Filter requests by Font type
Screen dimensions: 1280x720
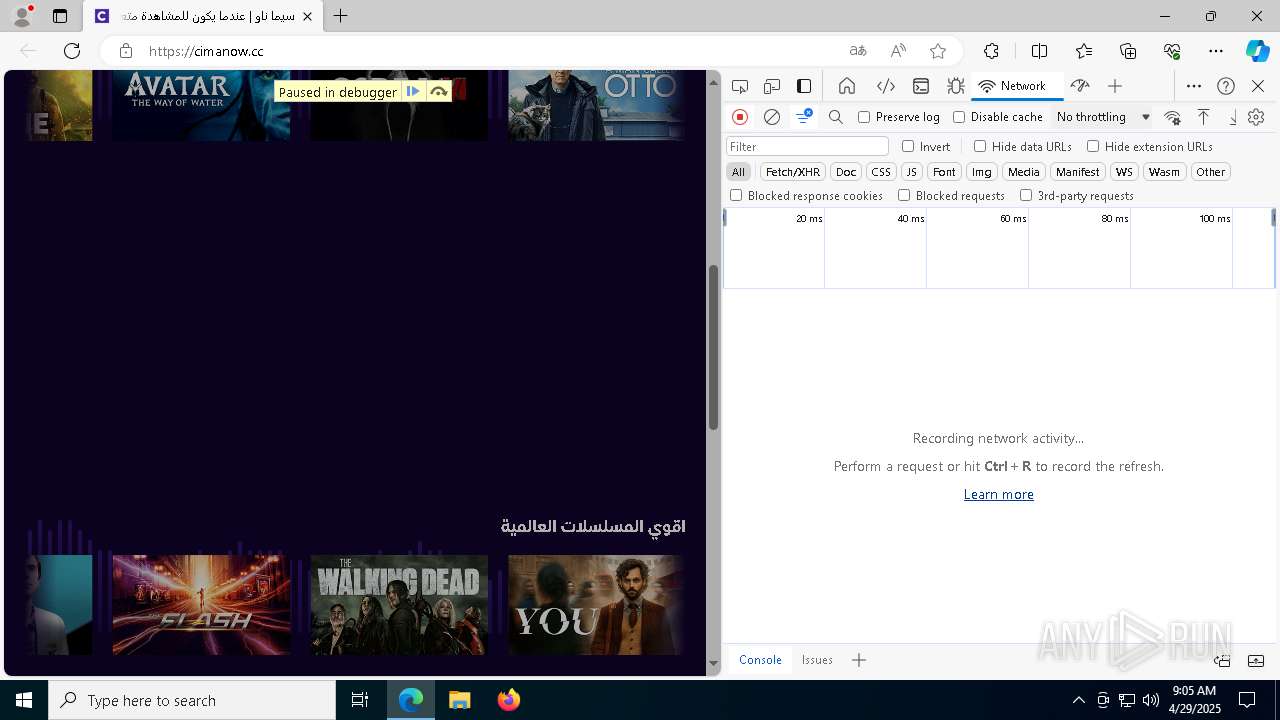(x=944, y=172)
